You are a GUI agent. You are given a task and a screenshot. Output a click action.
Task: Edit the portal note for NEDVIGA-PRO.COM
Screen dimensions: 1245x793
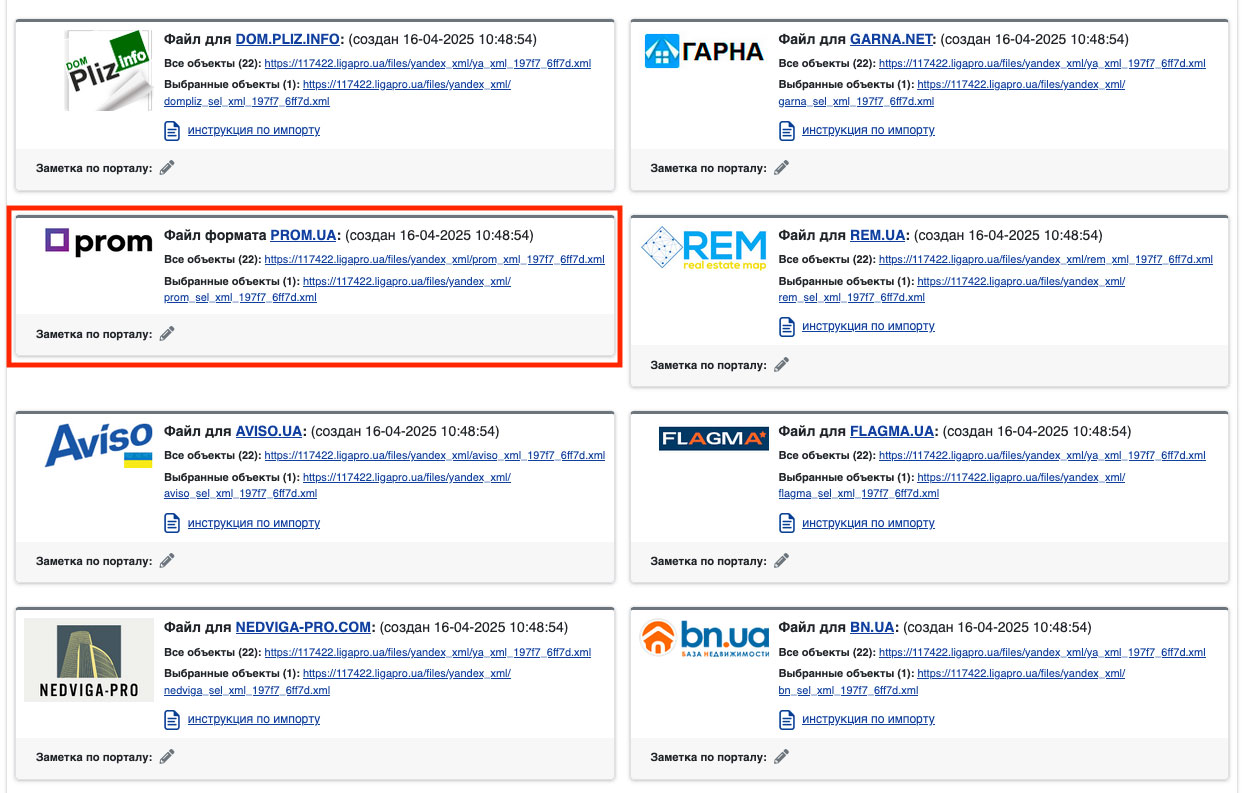pyautogui.click(x=167, y=757)
